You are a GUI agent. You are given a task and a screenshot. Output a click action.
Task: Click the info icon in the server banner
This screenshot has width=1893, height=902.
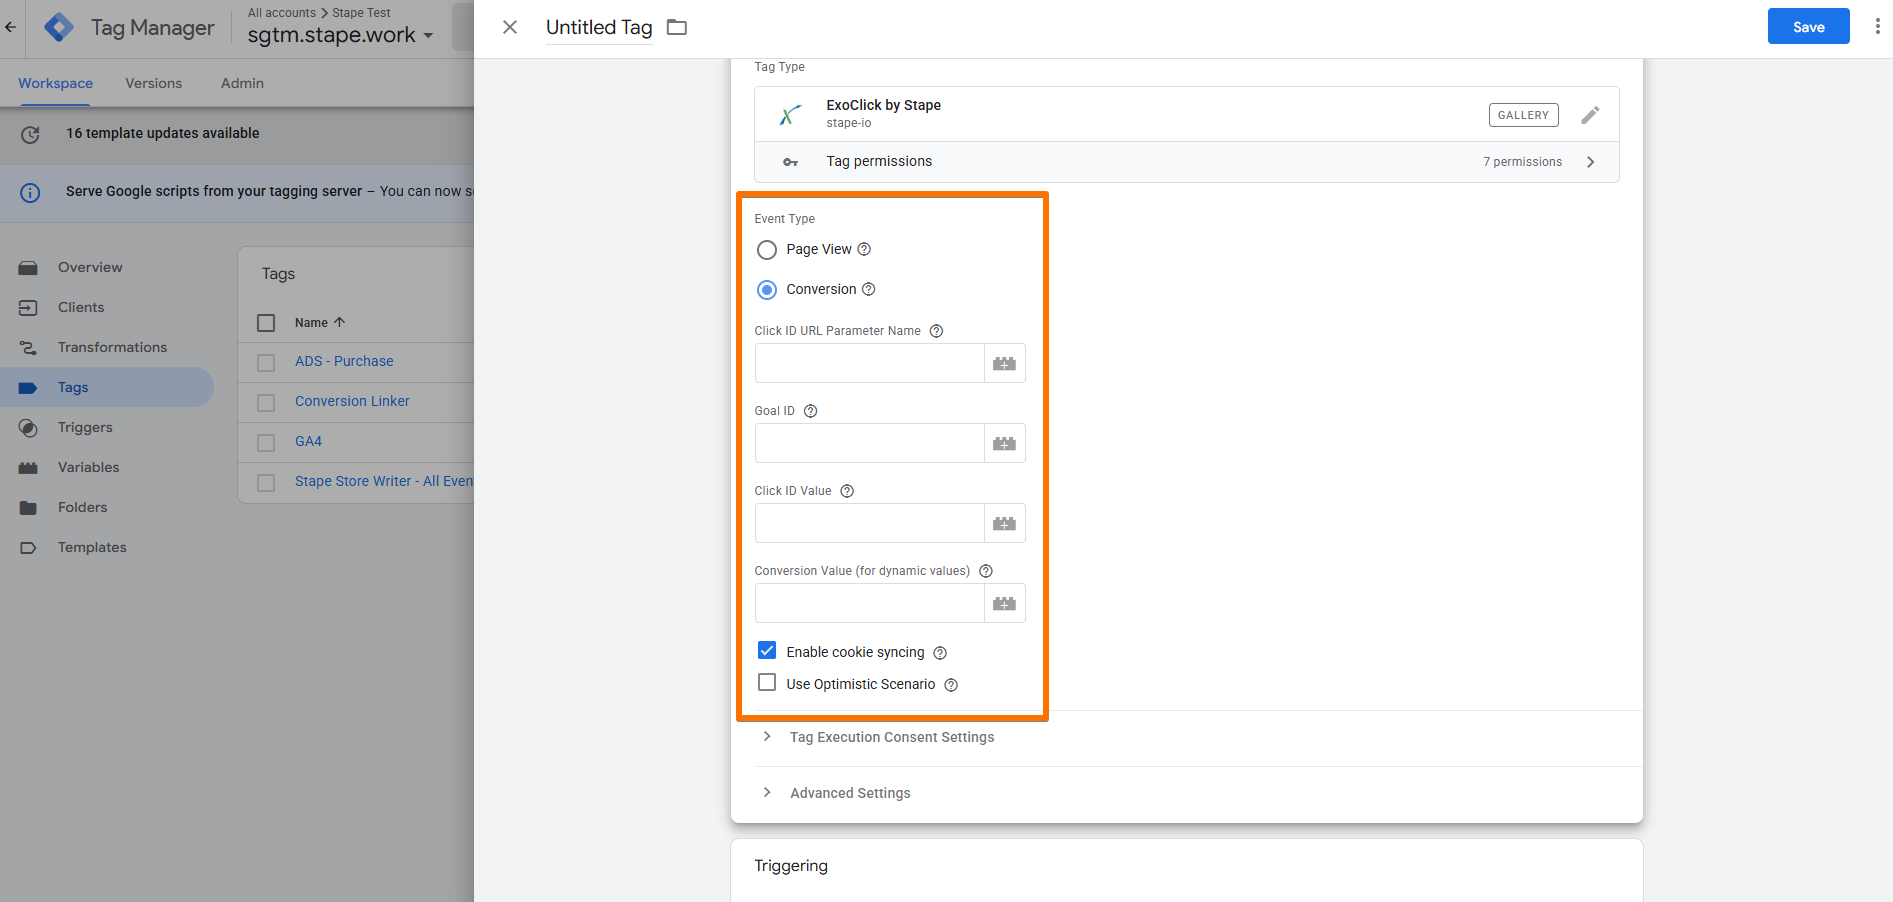31,192
